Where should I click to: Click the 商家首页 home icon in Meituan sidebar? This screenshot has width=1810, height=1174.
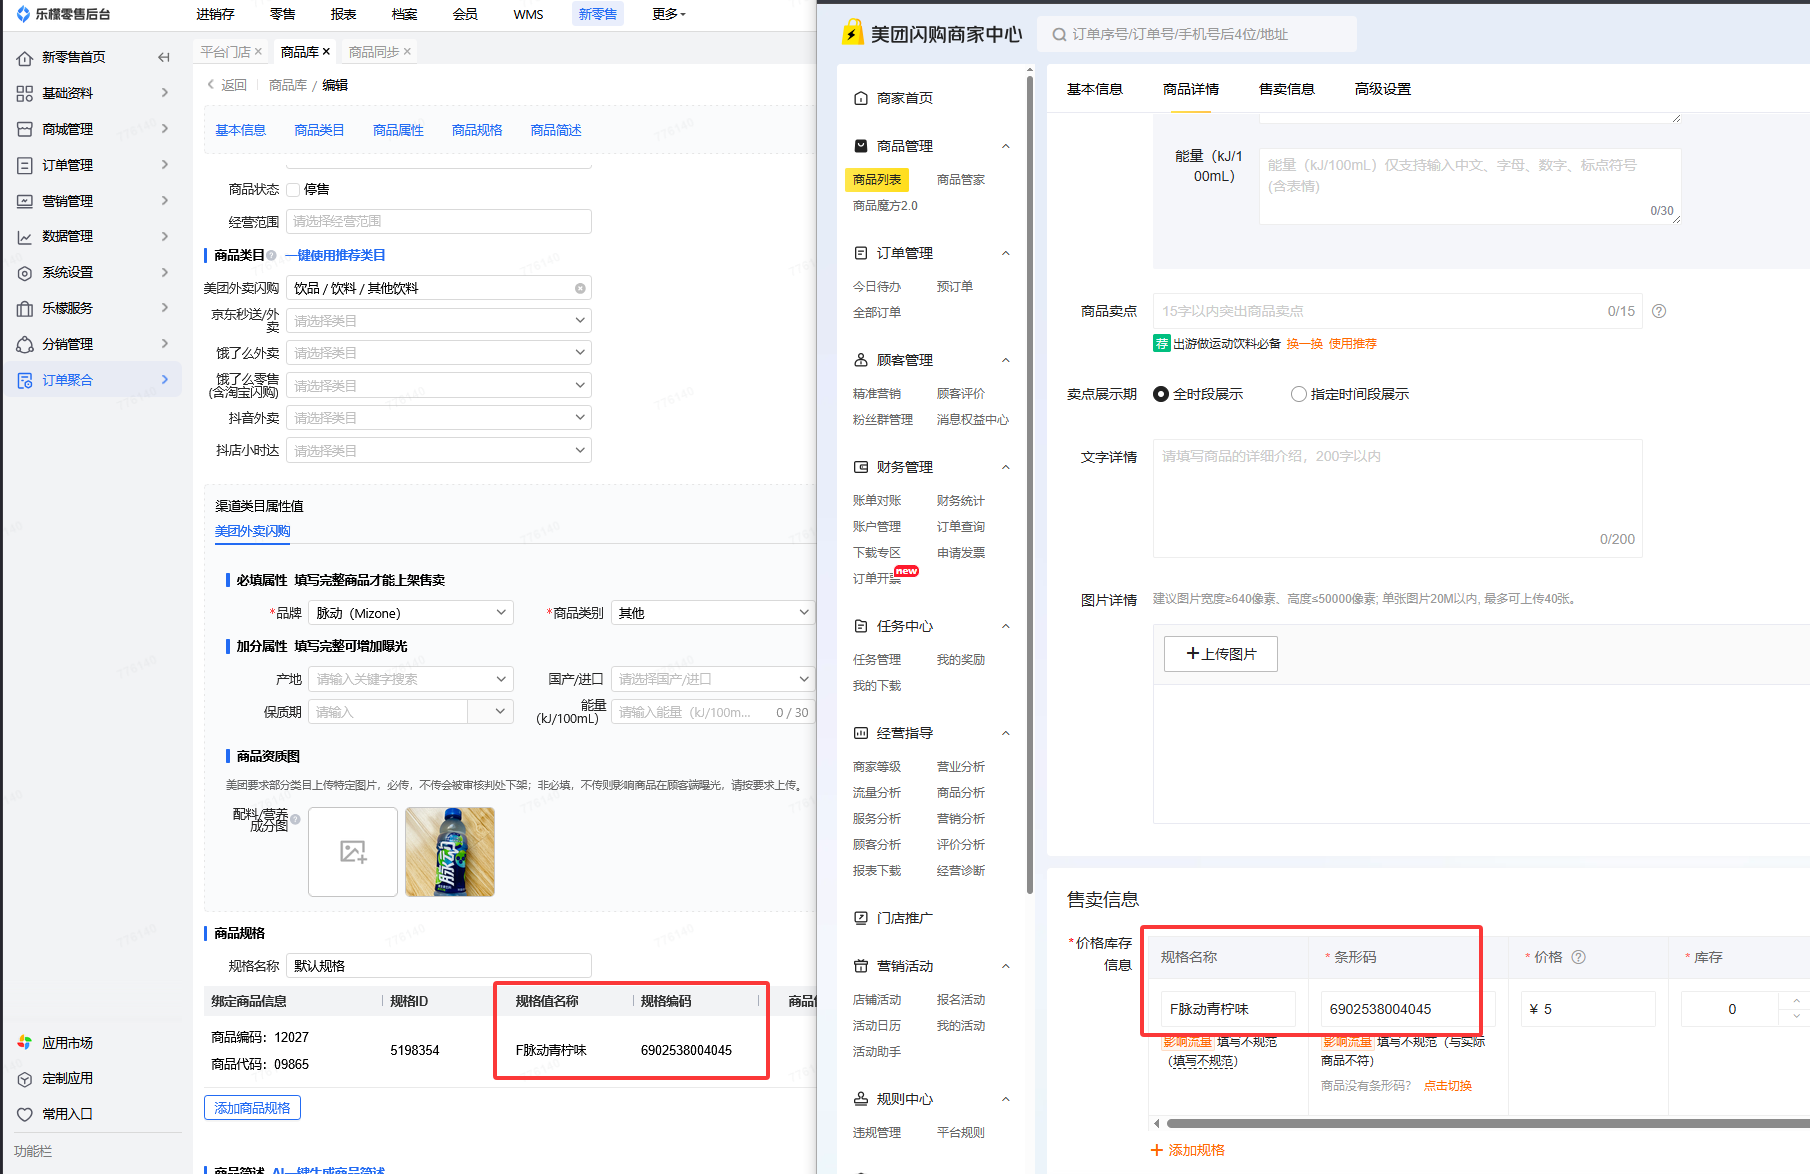click(861, 98)
